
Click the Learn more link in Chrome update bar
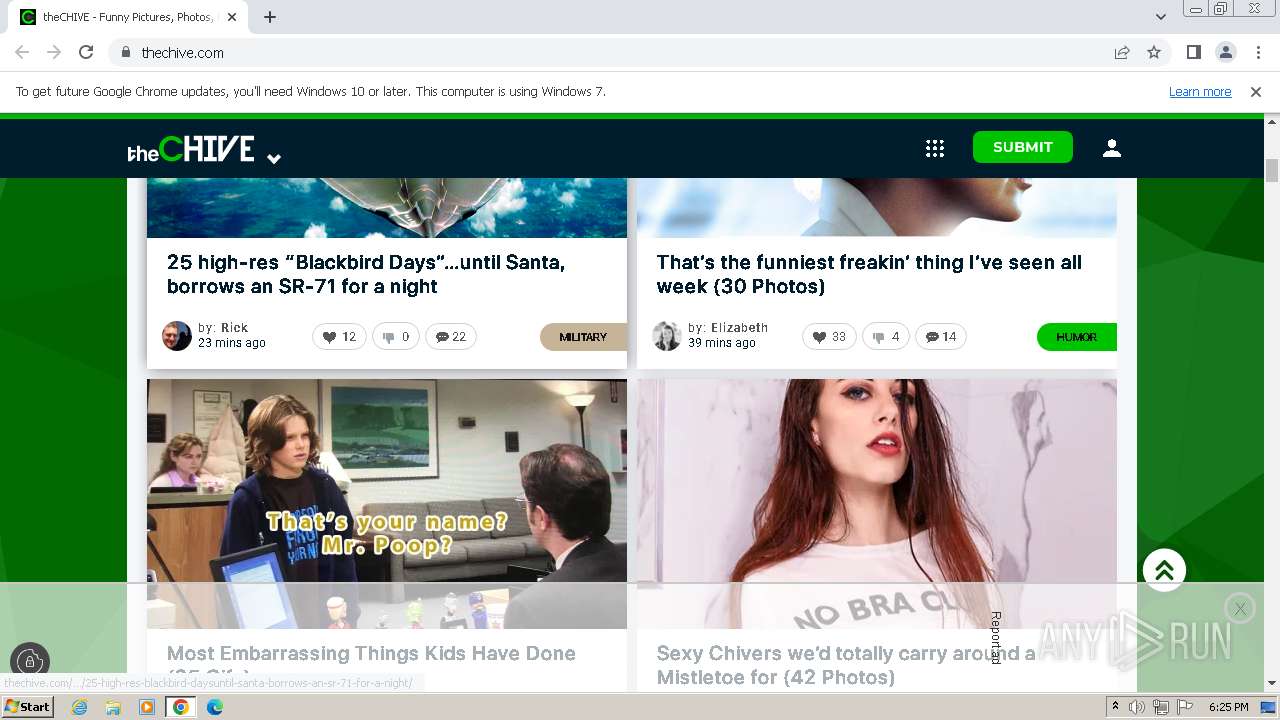[1200, 92]
